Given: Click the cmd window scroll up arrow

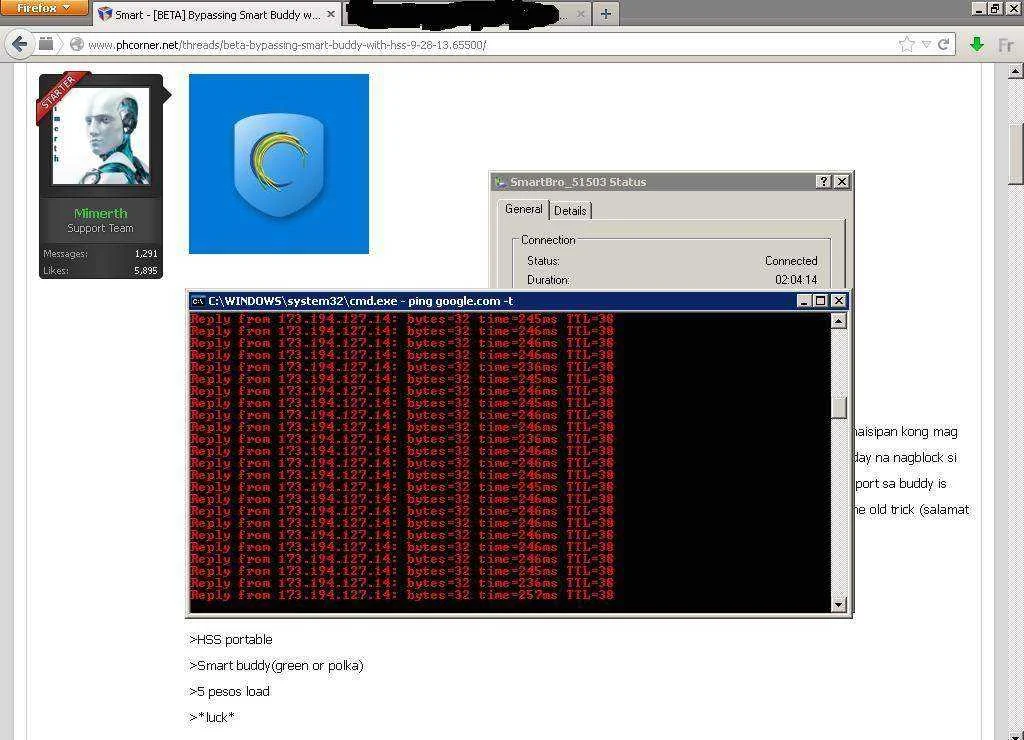Looking at the screenshot, I should pyautogui.click(x=839, y=321).
